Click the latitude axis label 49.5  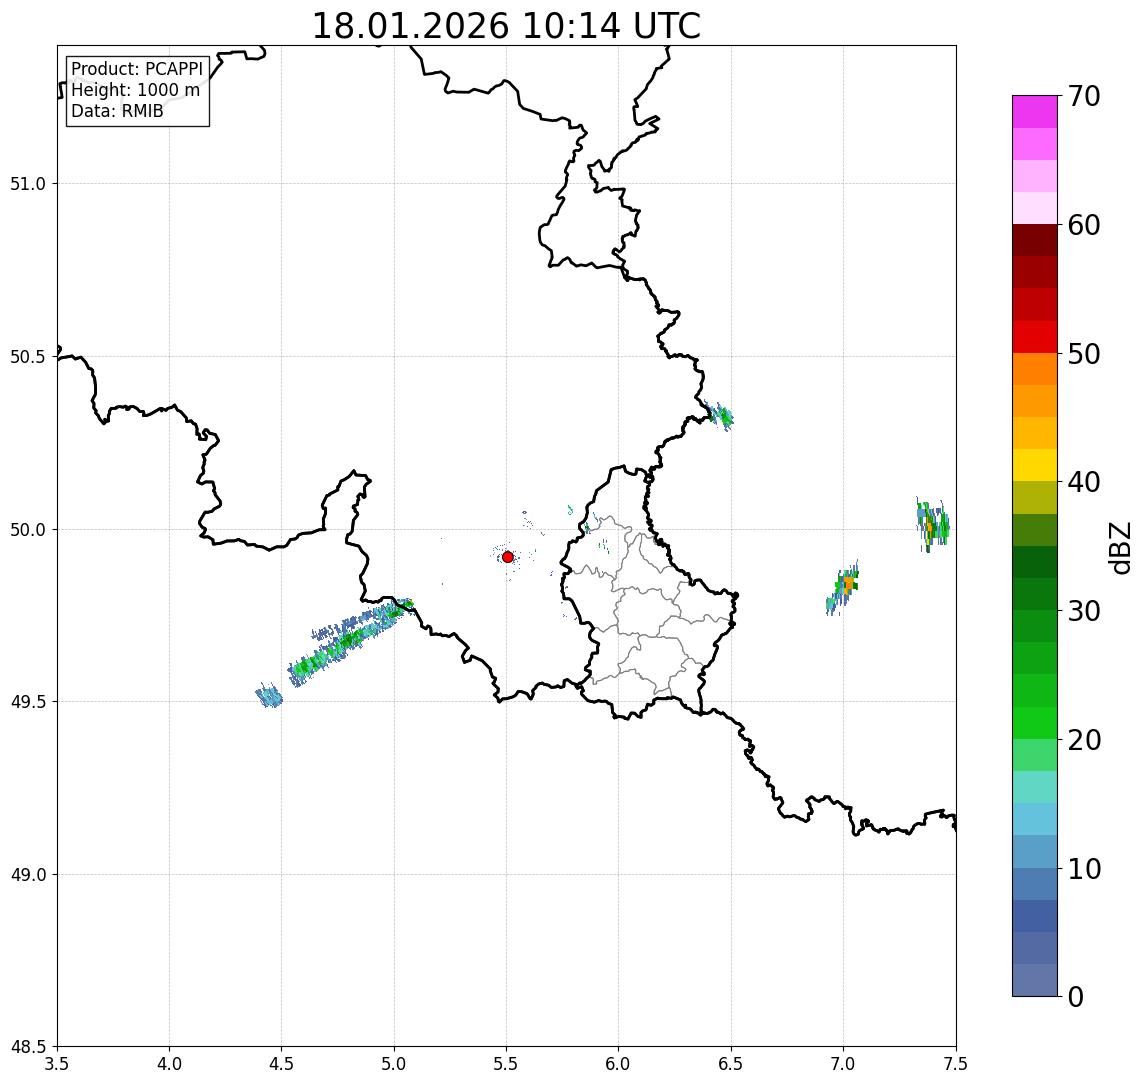coord(28,702)
